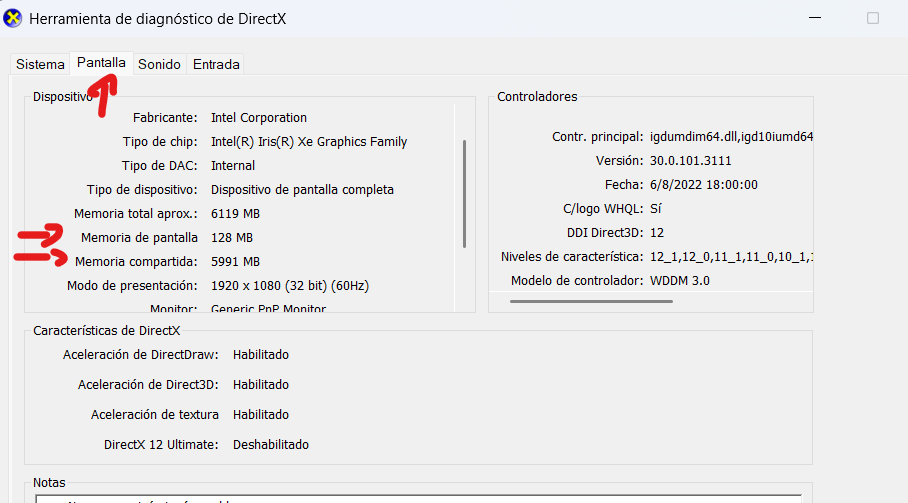Click the Tipo de DAC Internal value
This screenshot has width=908, height=503.
[233, 166]
